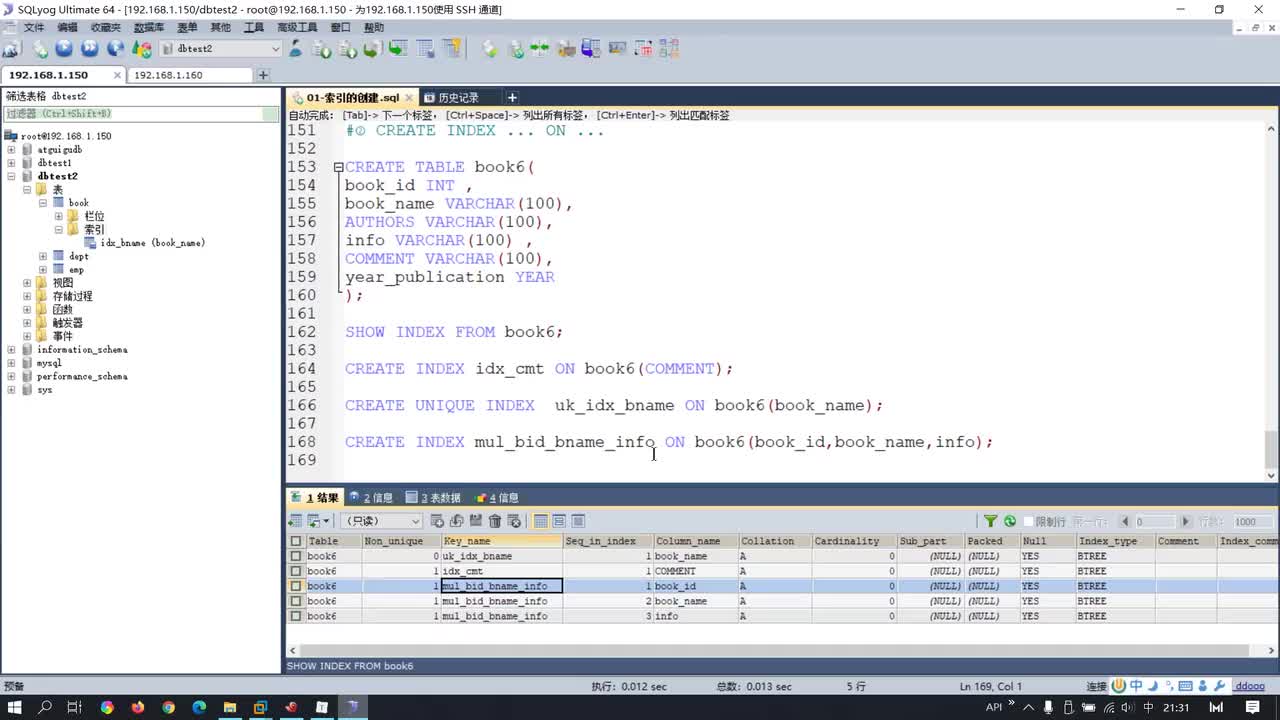This screenshot has height=720, width=1280.
Task: Open the dbtest2 database dropdown
Action: click(275, 48)
